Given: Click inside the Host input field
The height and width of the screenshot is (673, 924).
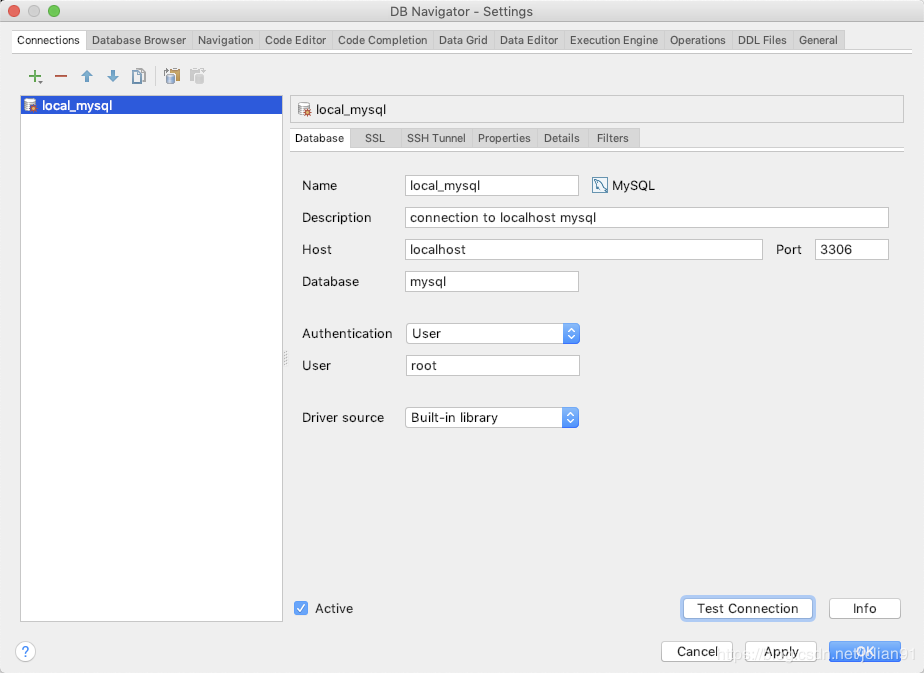Looking at the screenshot, I should 583,249.
